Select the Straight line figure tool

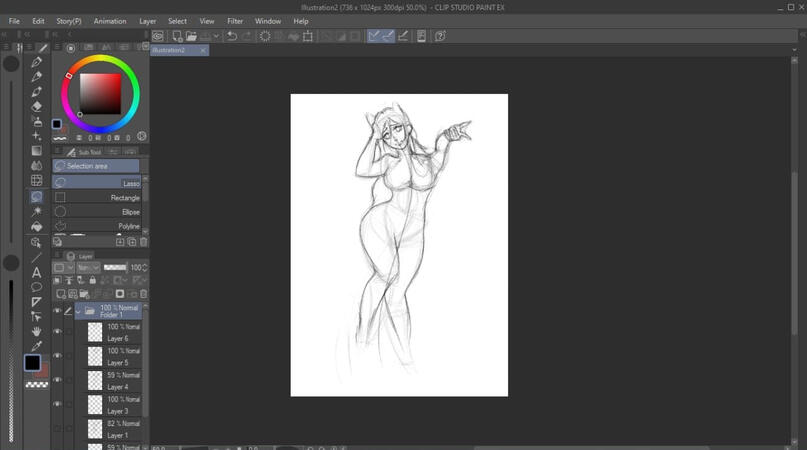coord(37,257)
